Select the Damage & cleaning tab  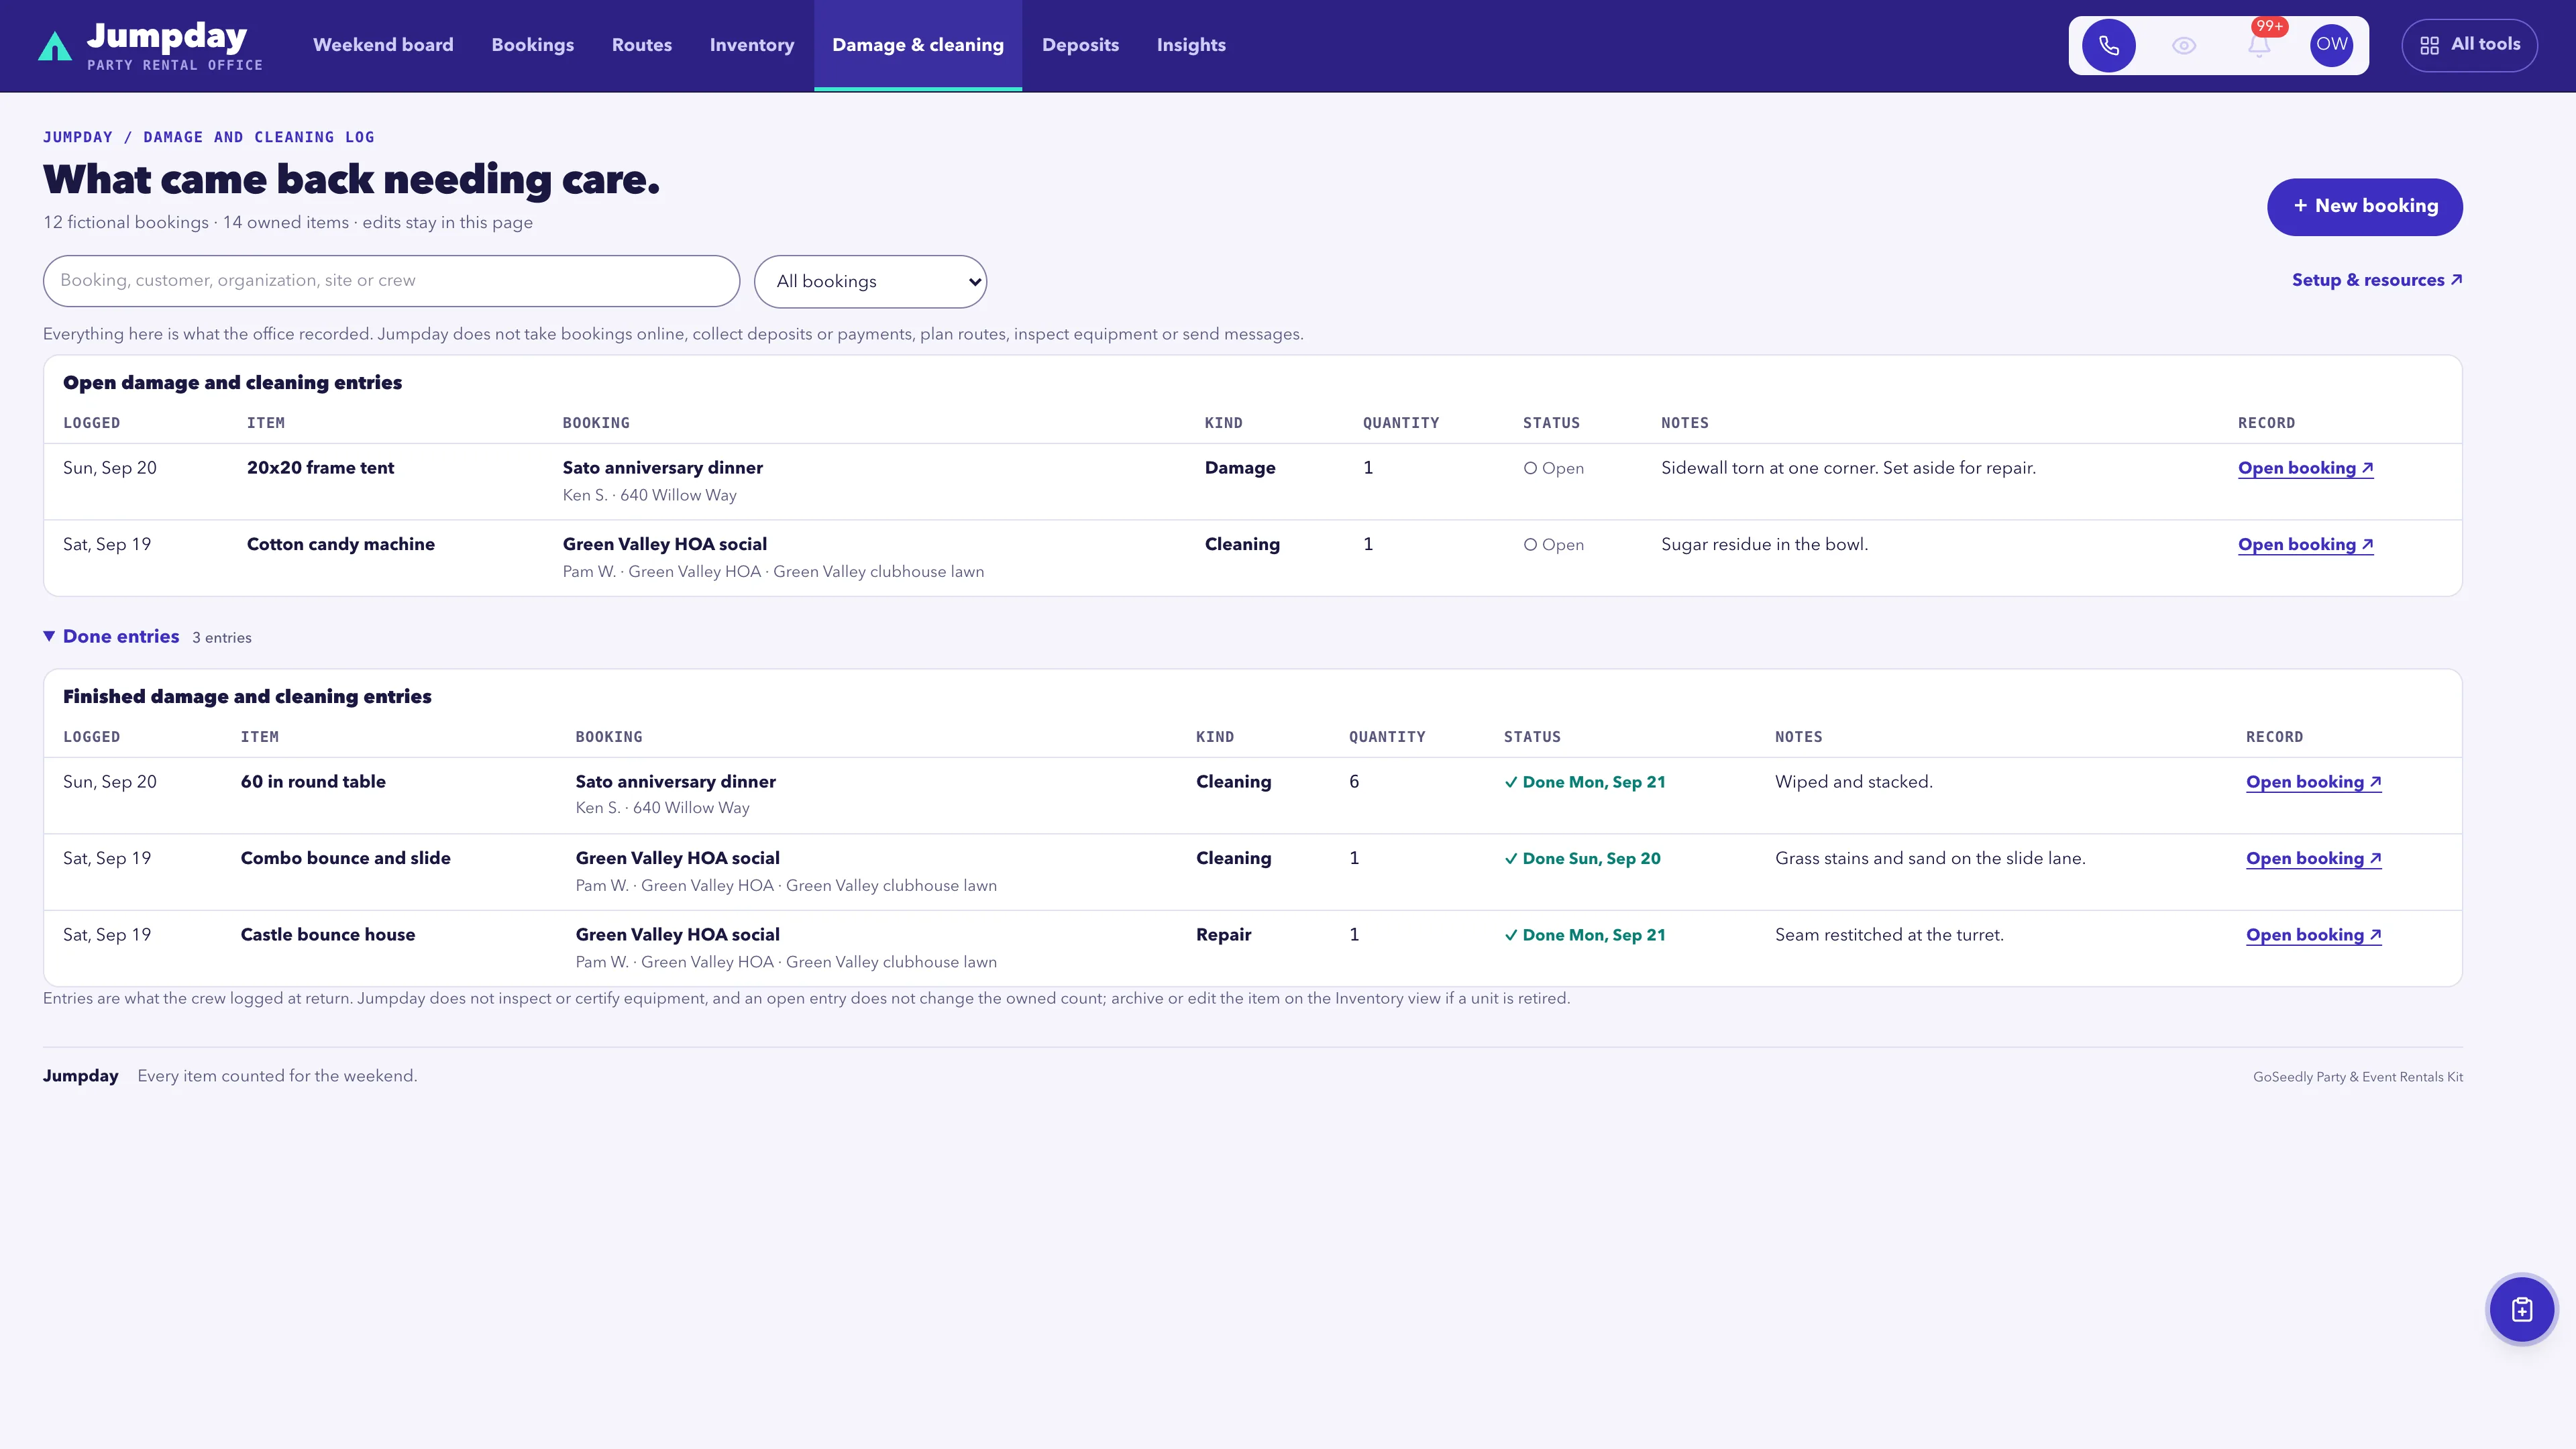pyautogui.click(x=918, y=45)
